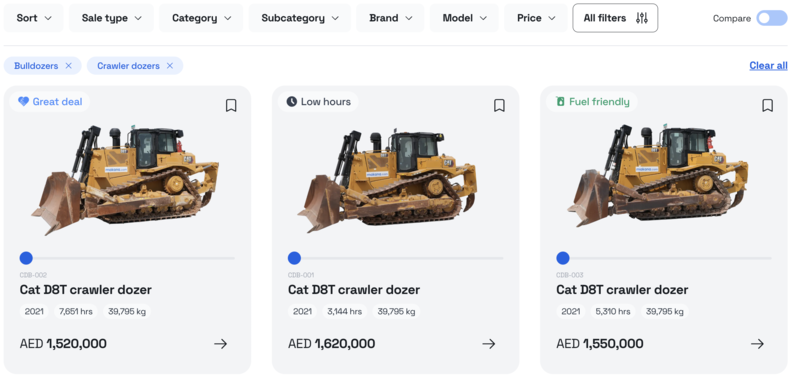Open the Subcategory filter dropdown
Screen dimensions: 792x377
pyautogui.click(x=300, y=18)
